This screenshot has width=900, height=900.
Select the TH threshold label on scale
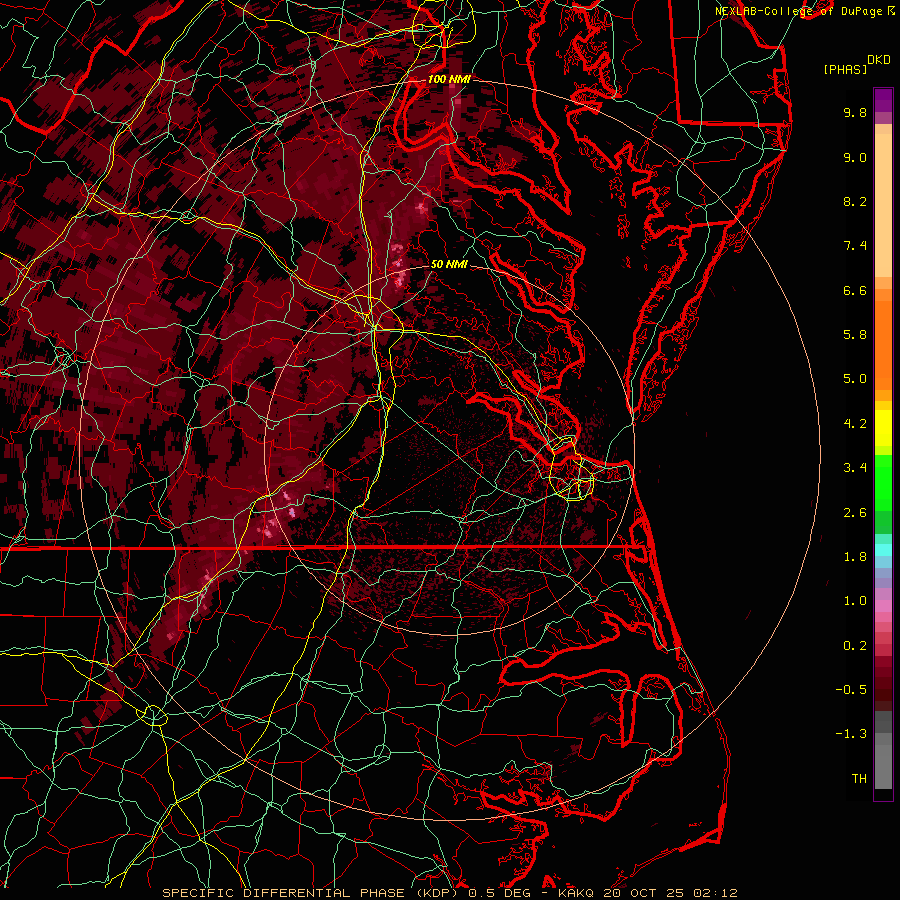[x=859, y=779]
